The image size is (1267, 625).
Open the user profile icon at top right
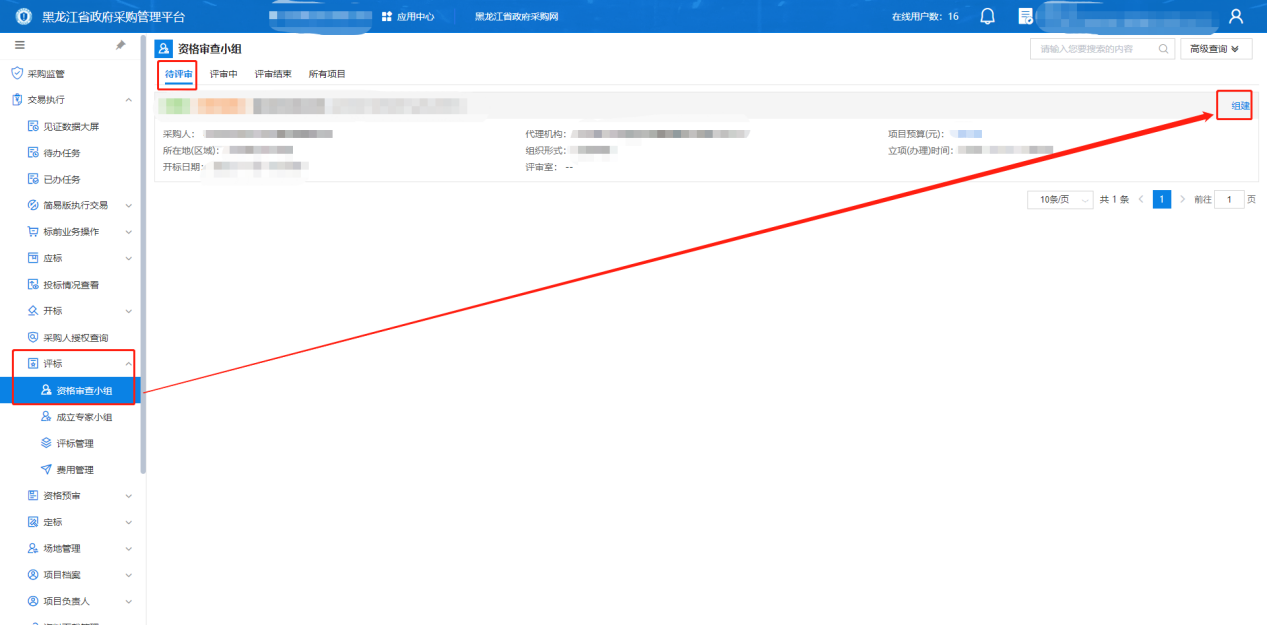[x=1236, y=16]
